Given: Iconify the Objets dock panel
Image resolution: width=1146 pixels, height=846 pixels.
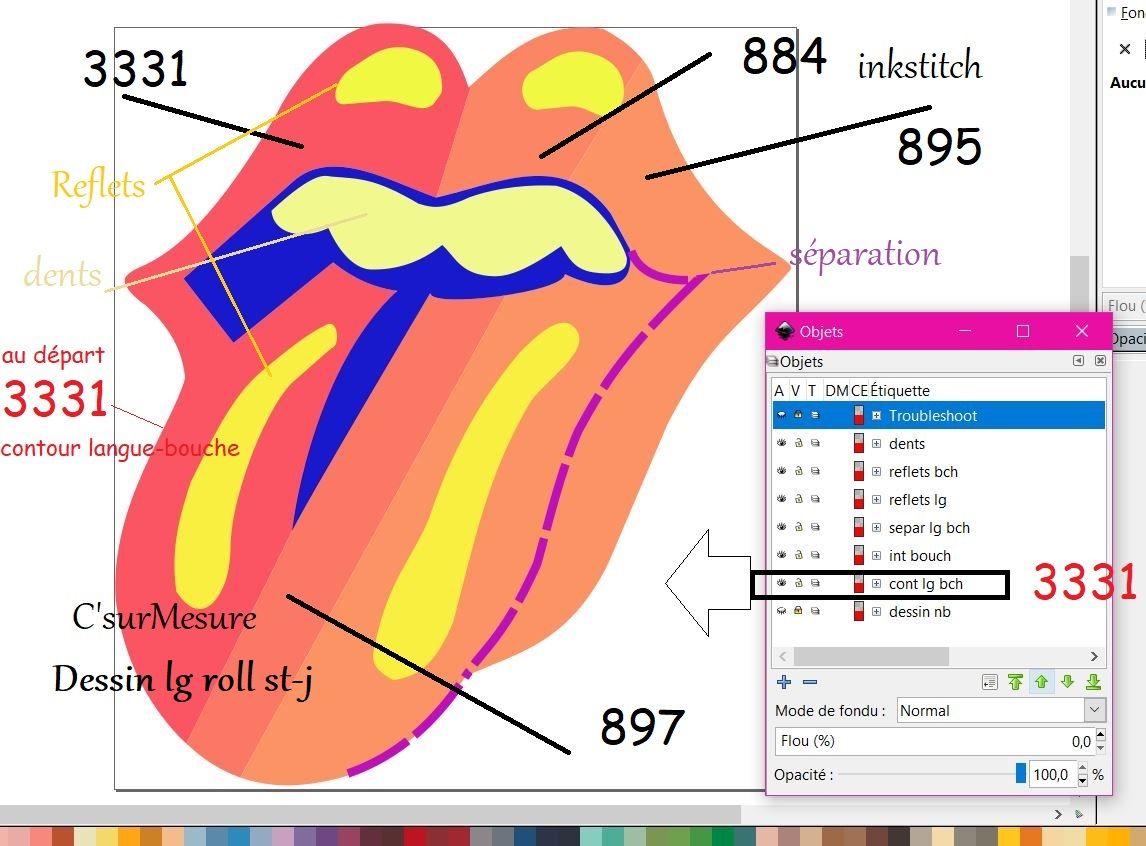Looking at the screenshot, I should click(1078, 361).
